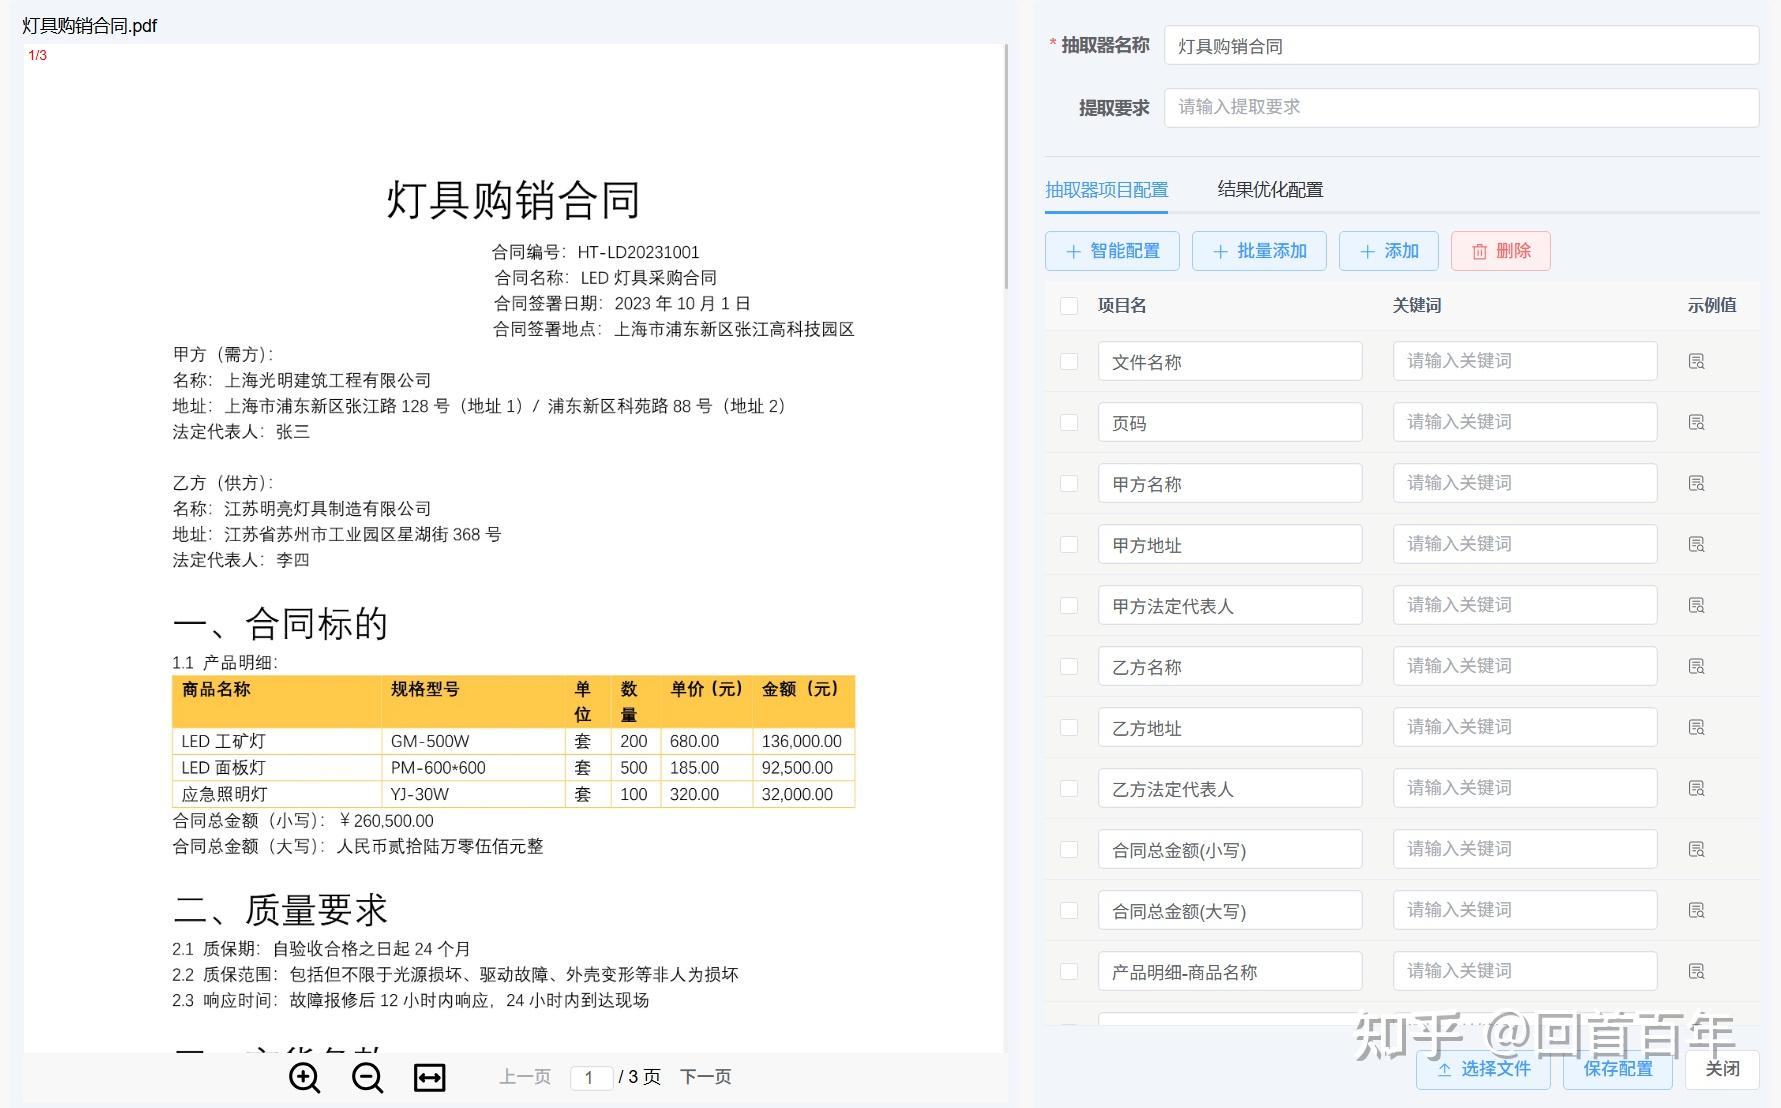View example value icon for 甲方地址 row
This screenshot has height=1108, width=1781.
[x=1696, y=544]
